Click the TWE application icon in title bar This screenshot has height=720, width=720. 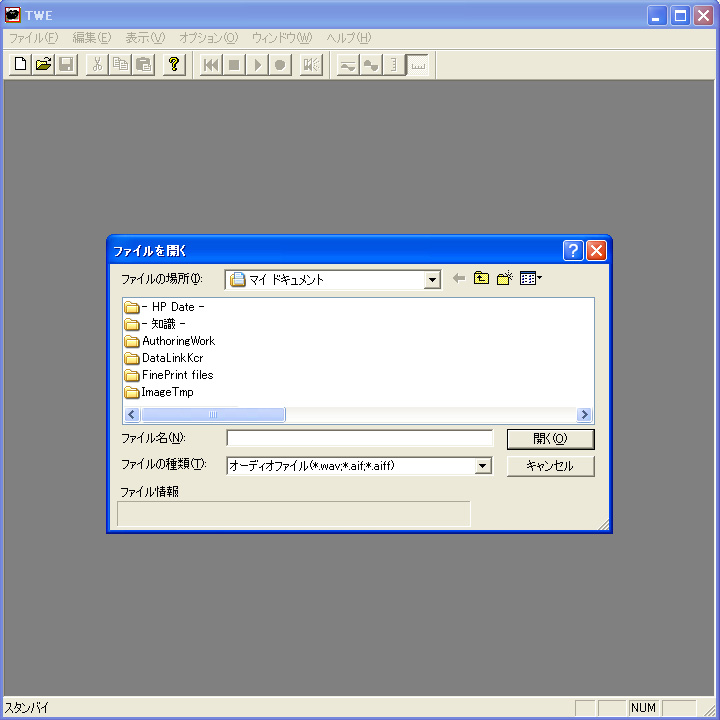coord(12,15)
